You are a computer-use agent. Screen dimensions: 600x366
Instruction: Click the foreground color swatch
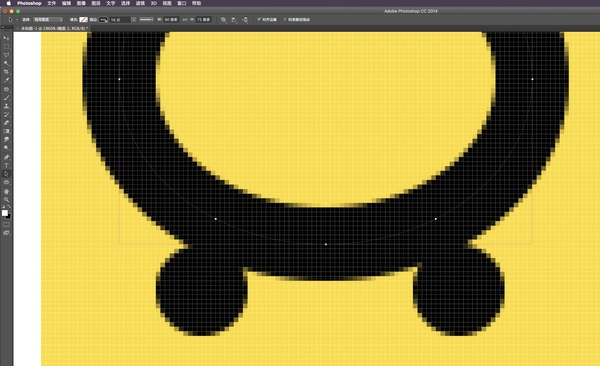point(5,213)
